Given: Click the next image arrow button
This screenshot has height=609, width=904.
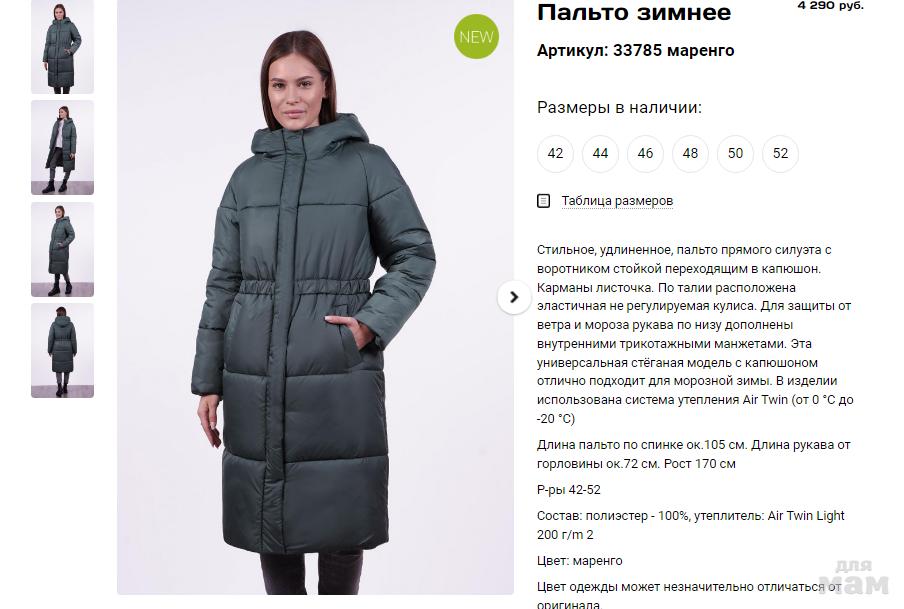Looking at the screenshot, I should click(x=514, y=297).
